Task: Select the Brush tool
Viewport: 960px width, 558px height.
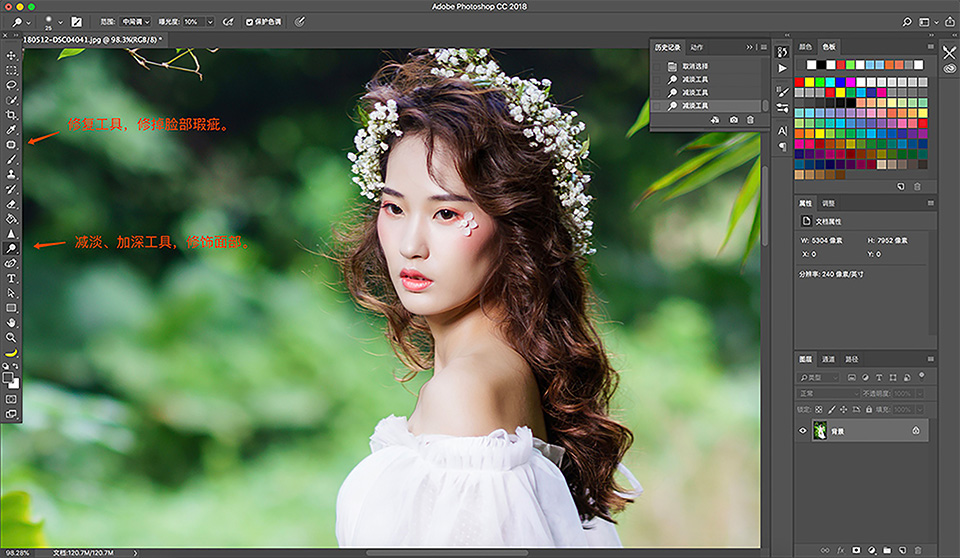Action: pos(11,159)
